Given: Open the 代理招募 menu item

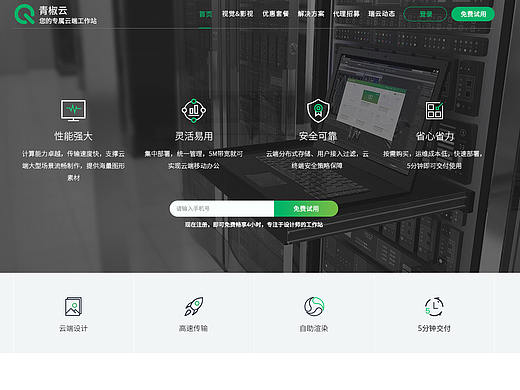Looking at the screenshot, I should point(346,14).
